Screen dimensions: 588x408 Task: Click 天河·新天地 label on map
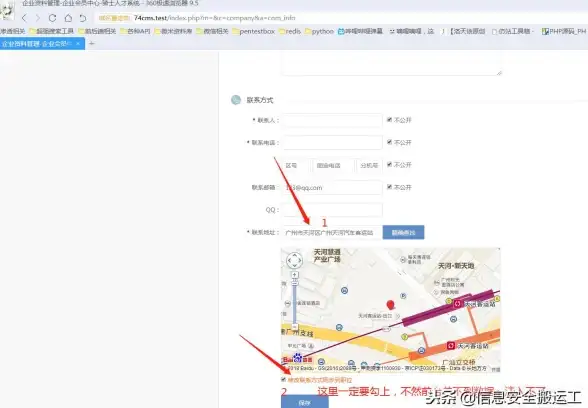tap(456, 266)
